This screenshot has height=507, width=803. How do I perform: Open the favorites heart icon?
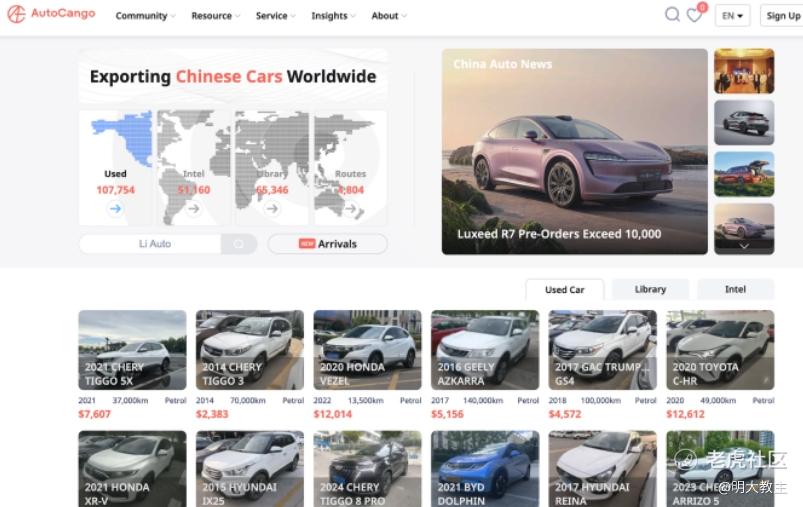point(694,15)
